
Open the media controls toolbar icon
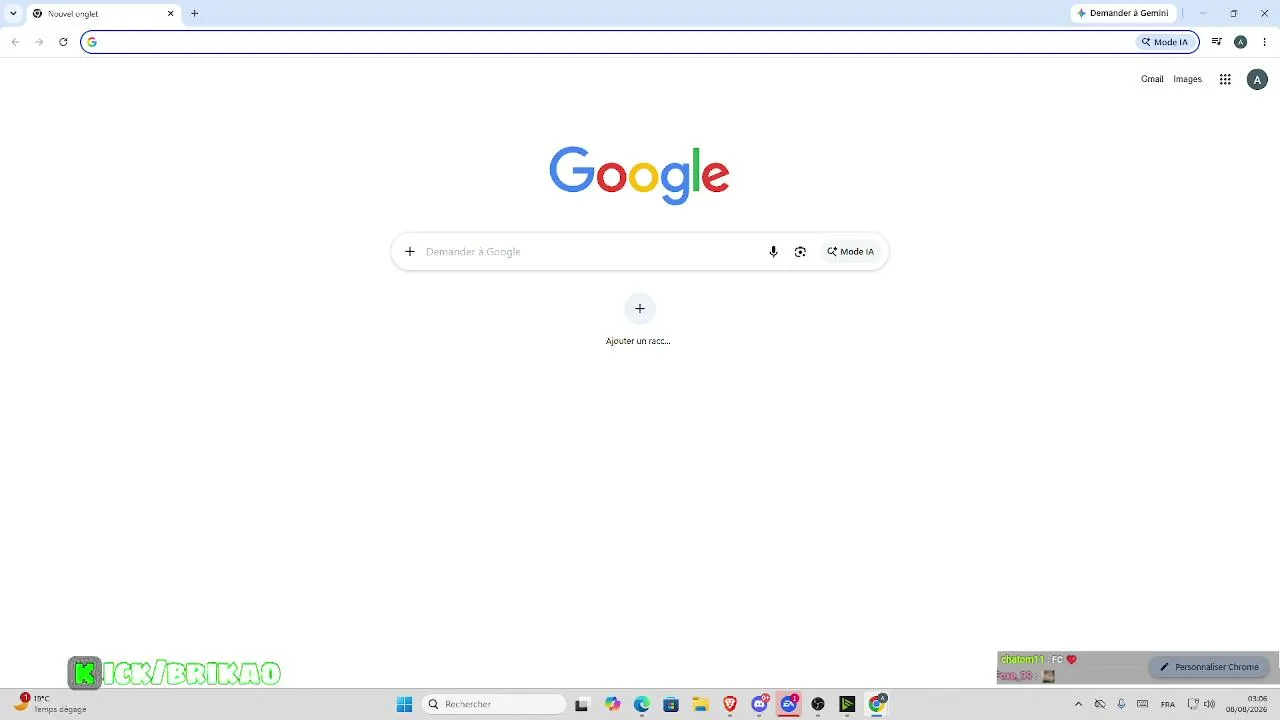[x=1216, y=42]
